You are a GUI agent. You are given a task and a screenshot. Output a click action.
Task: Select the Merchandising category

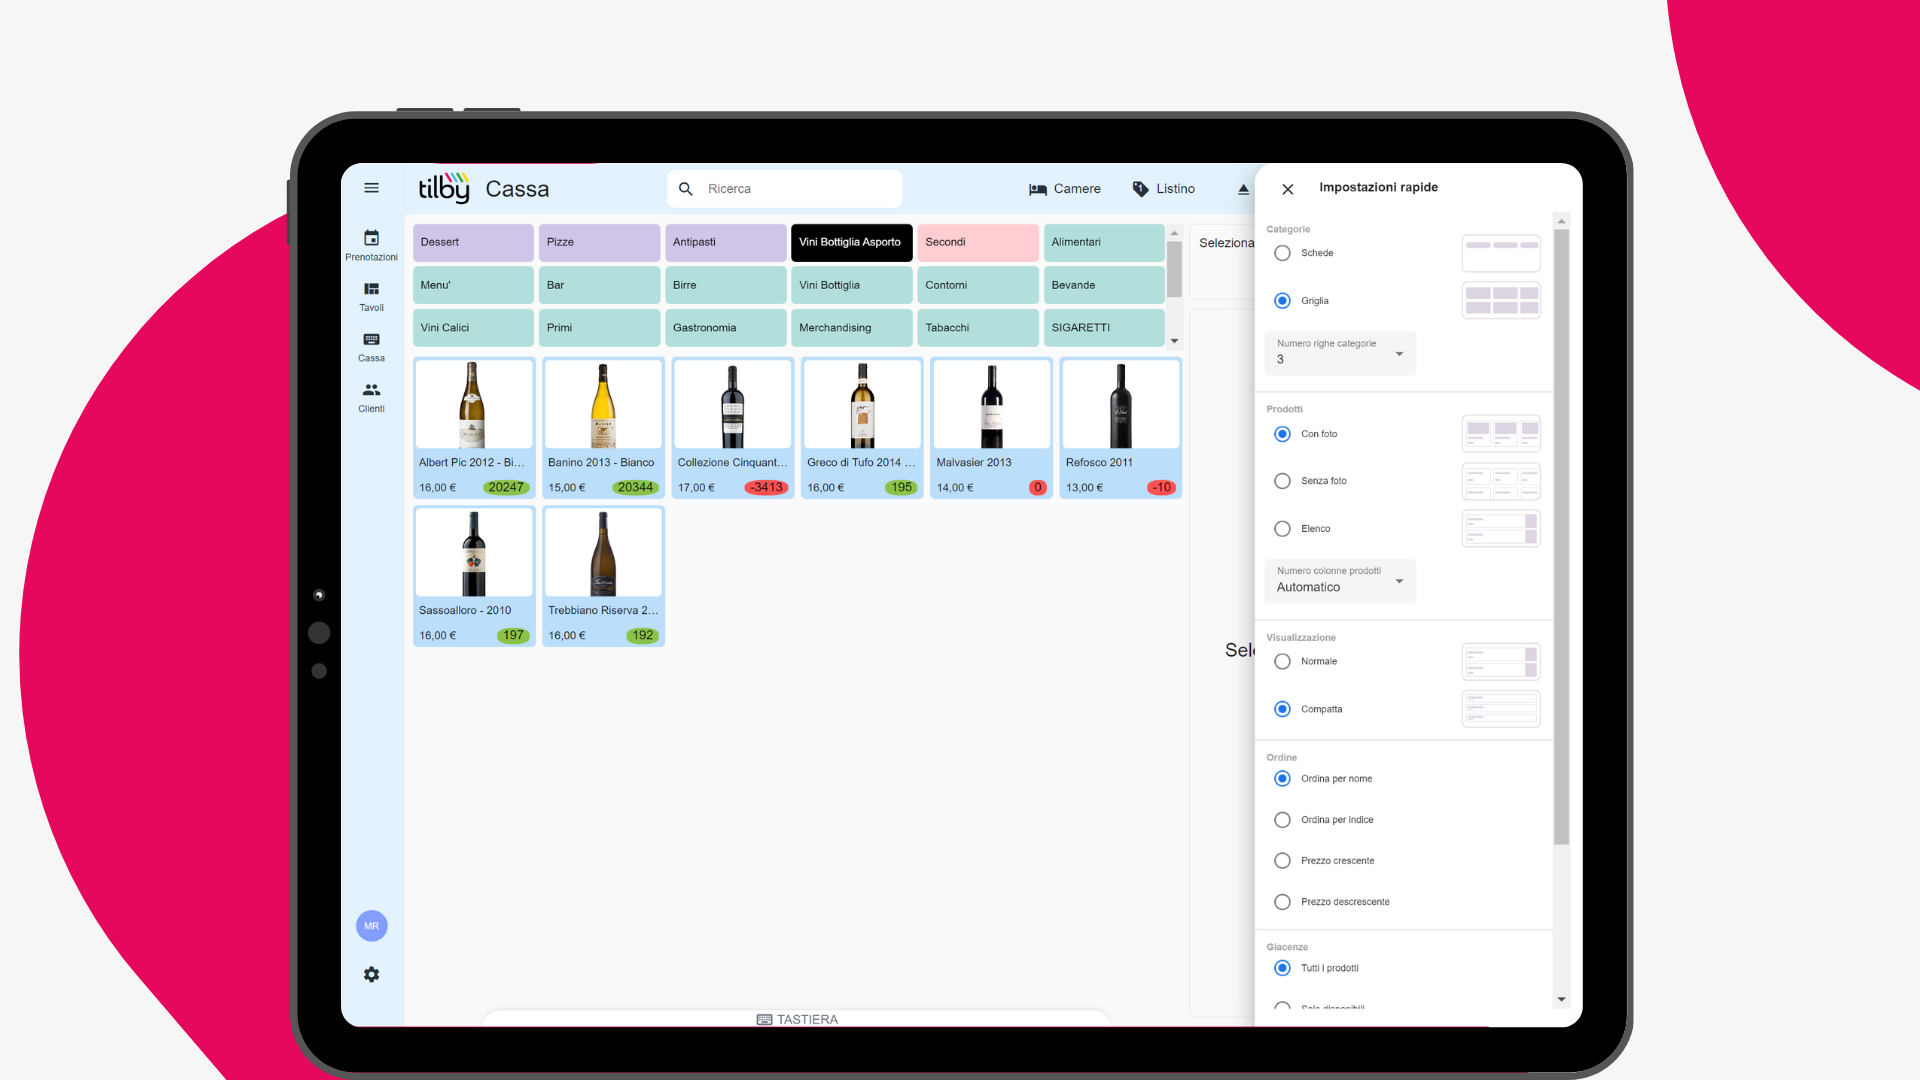tap(852, 328)
